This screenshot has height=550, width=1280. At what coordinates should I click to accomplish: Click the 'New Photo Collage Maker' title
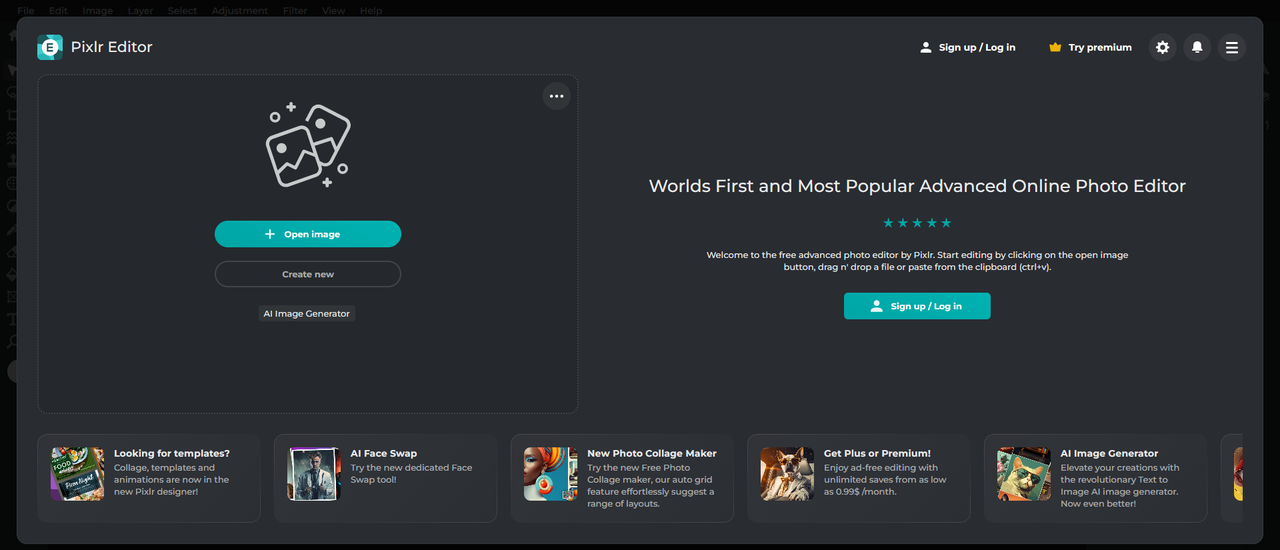tap(652, 453)
